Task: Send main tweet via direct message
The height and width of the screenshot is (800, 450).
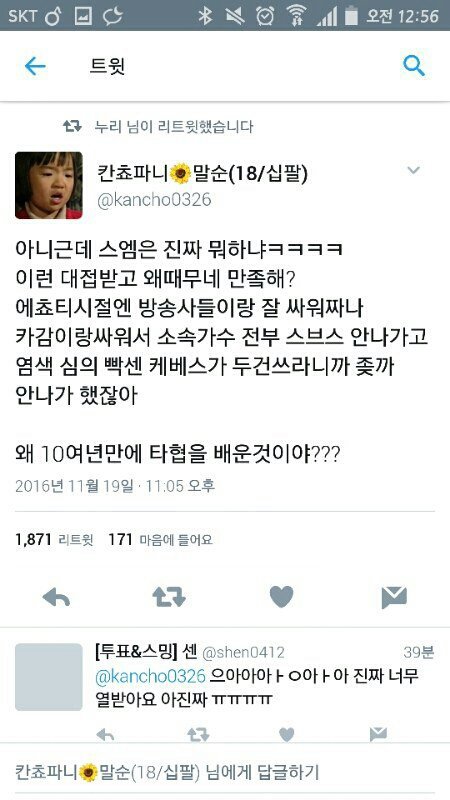Action: click(394, 597)
